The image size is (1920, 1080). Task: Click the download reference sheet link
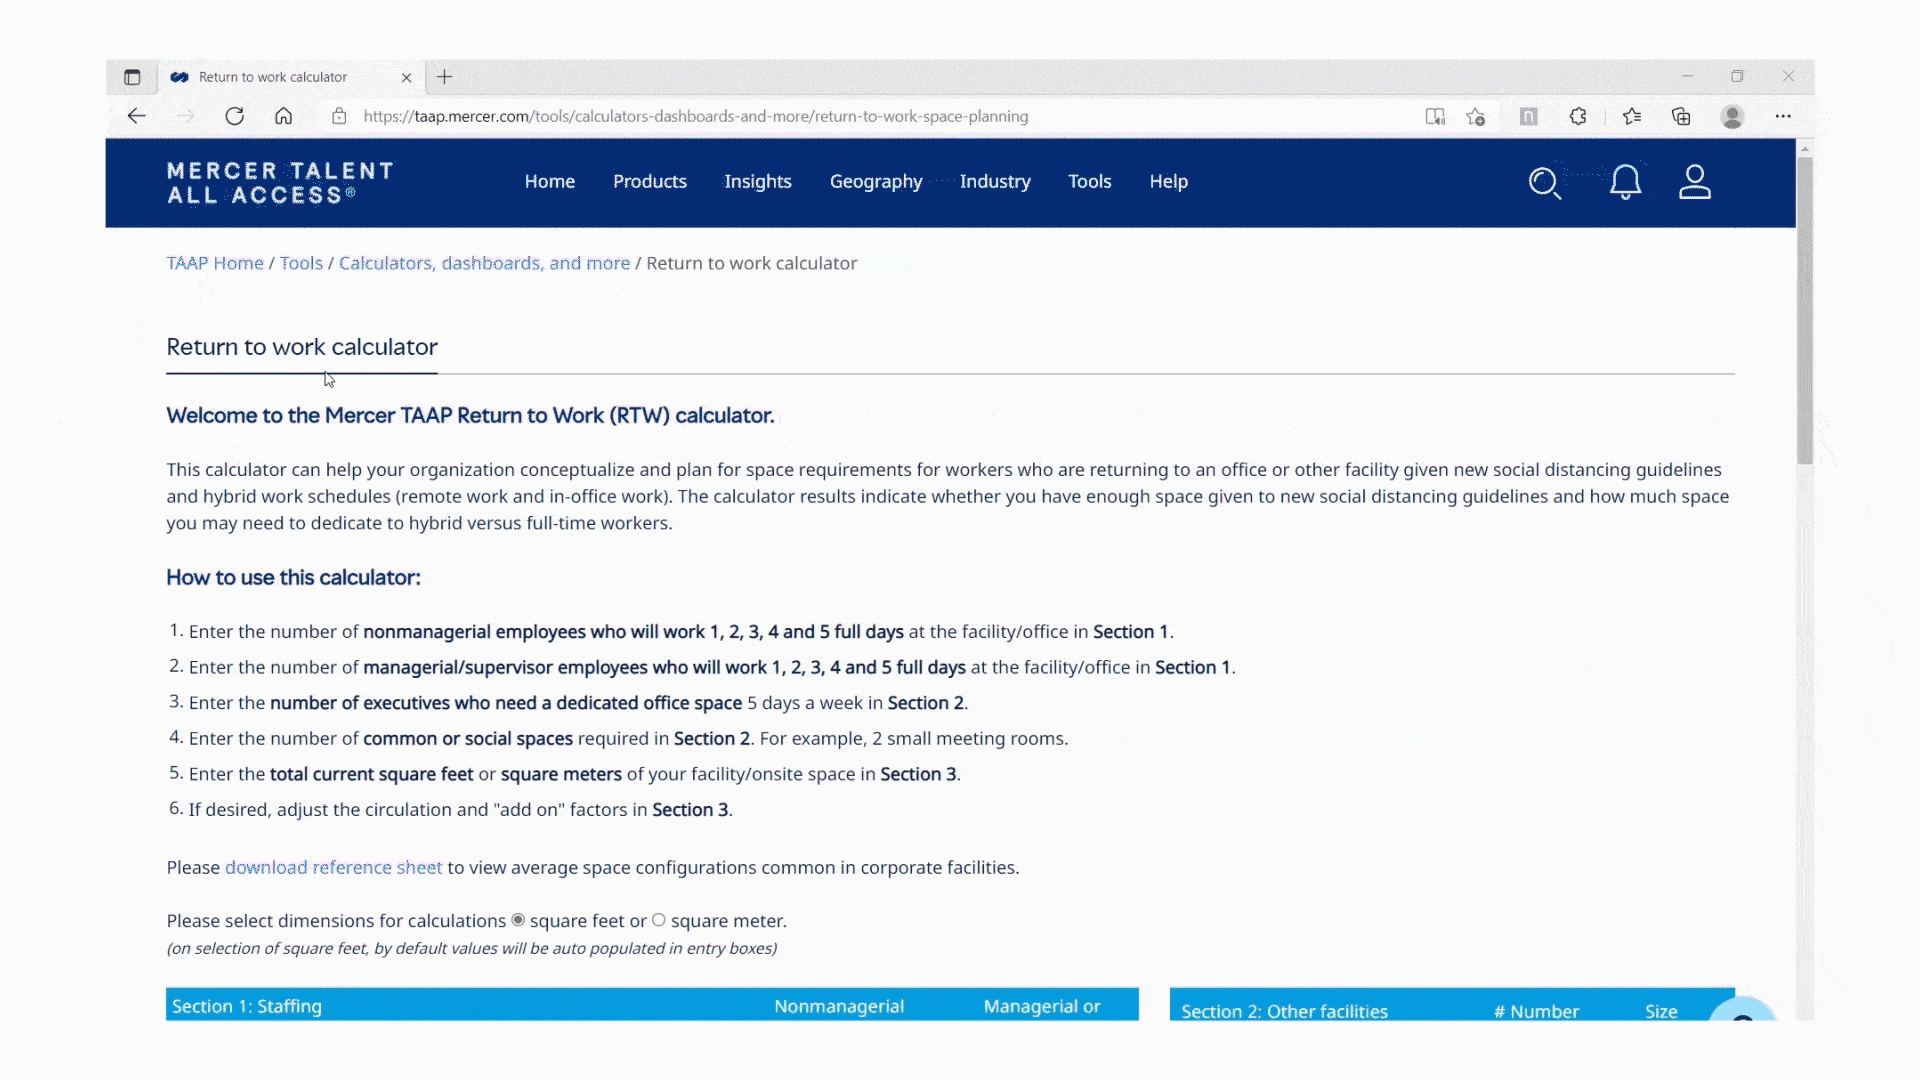coord(333,867)
